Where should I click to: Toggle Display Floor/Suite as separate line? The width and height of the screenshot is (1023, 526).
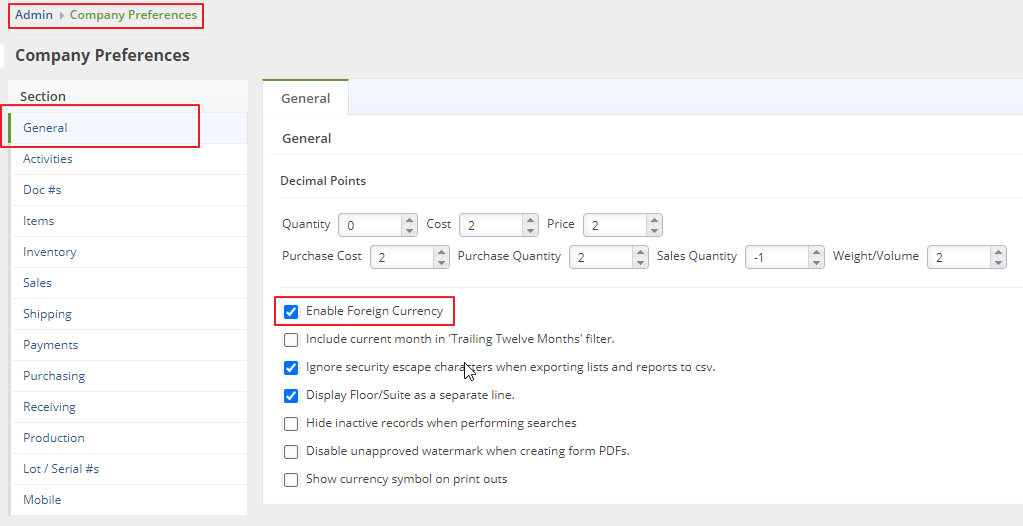click(x=291, y=396)
